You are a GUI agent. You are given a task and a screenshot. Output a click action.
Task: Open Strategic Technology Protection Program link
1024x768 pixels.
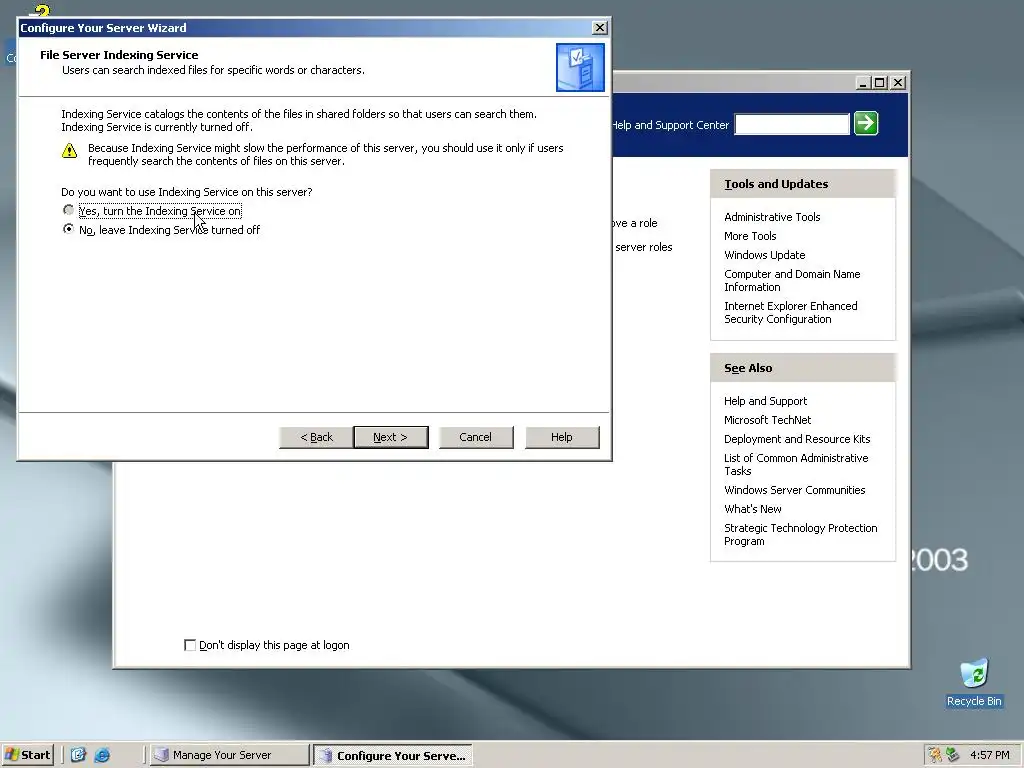click(800, 534)
